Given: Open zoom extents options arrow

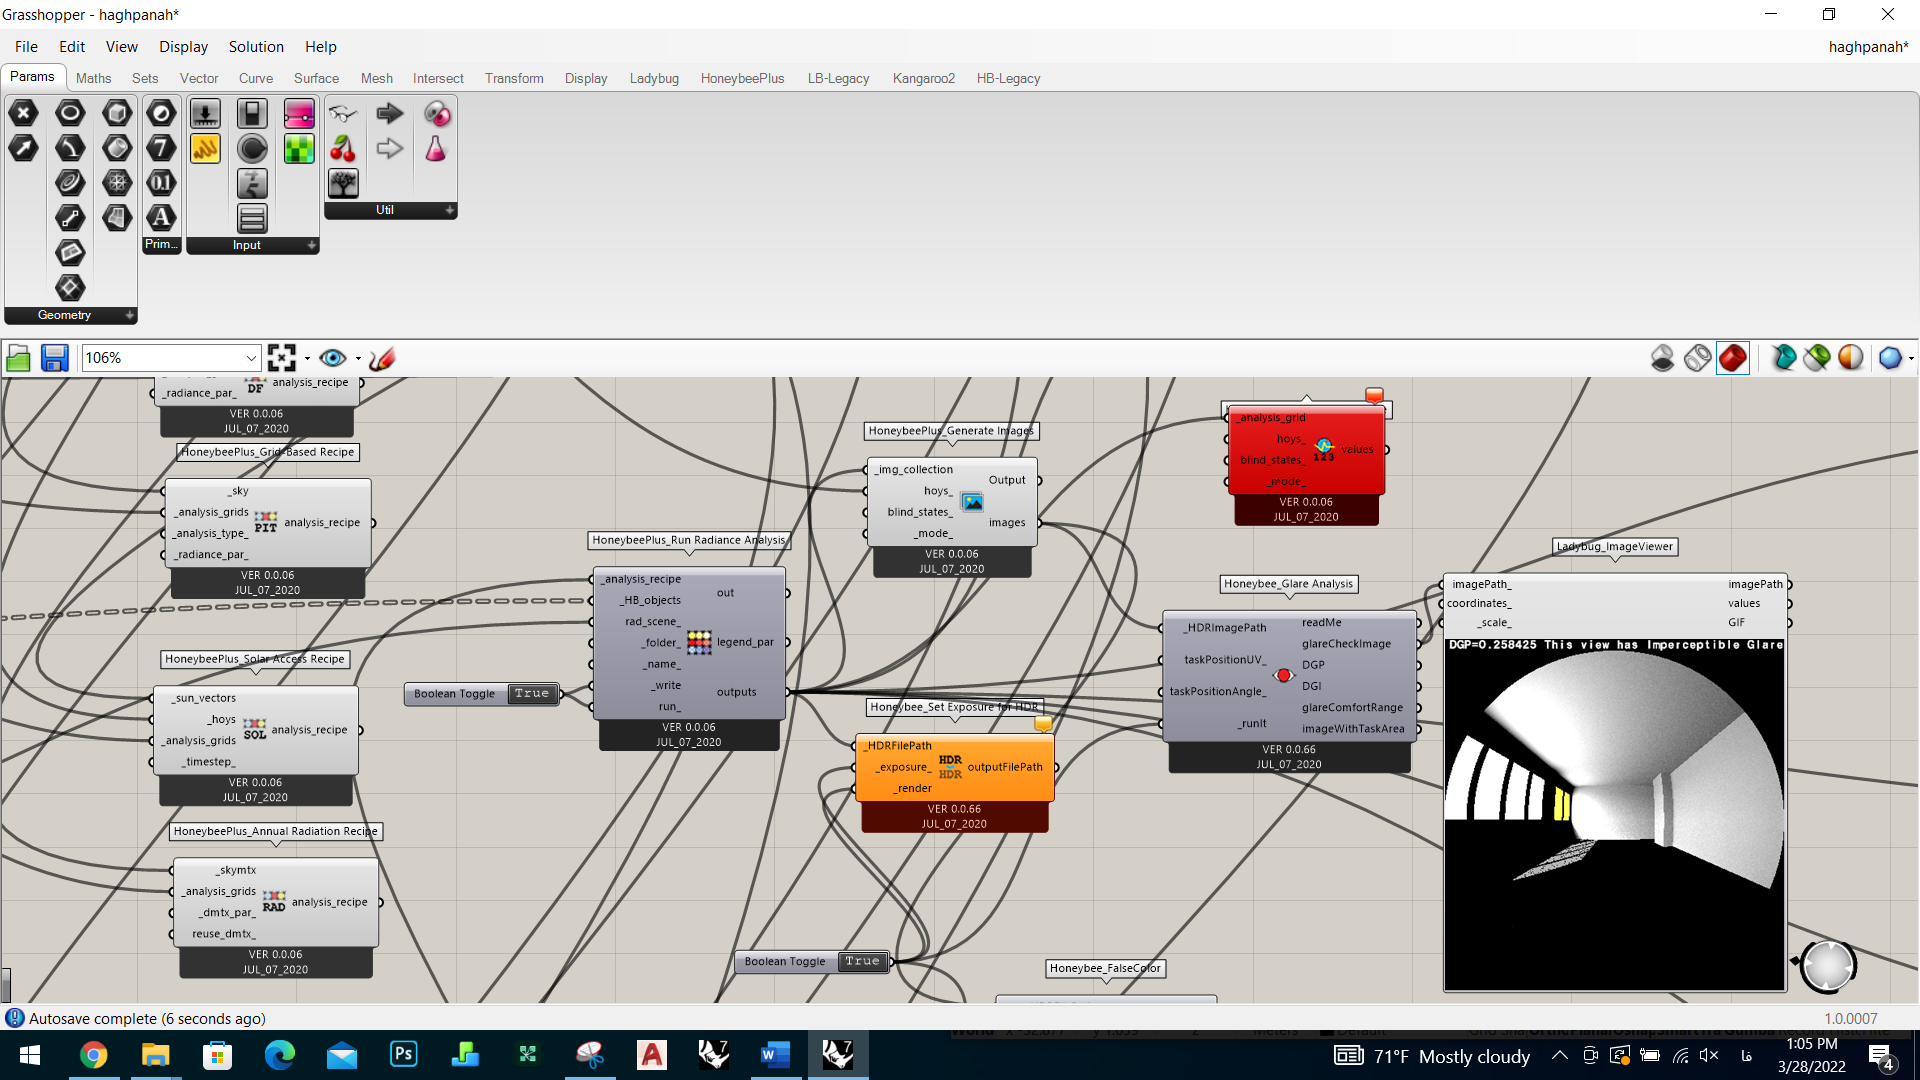Looking at the screenshot, I should click(x=307, y=358).
